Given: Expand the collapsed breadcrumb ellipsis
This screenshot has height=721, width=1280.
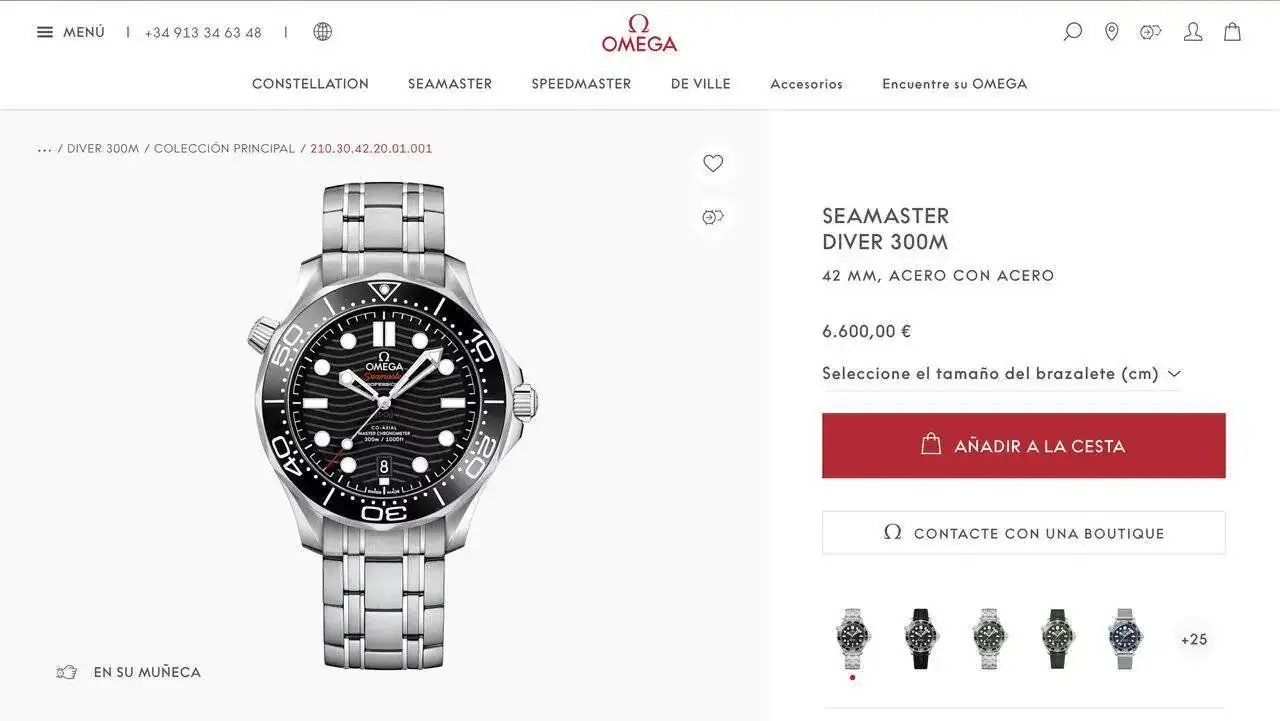Looking at the screenshot, I should point(44,149).
